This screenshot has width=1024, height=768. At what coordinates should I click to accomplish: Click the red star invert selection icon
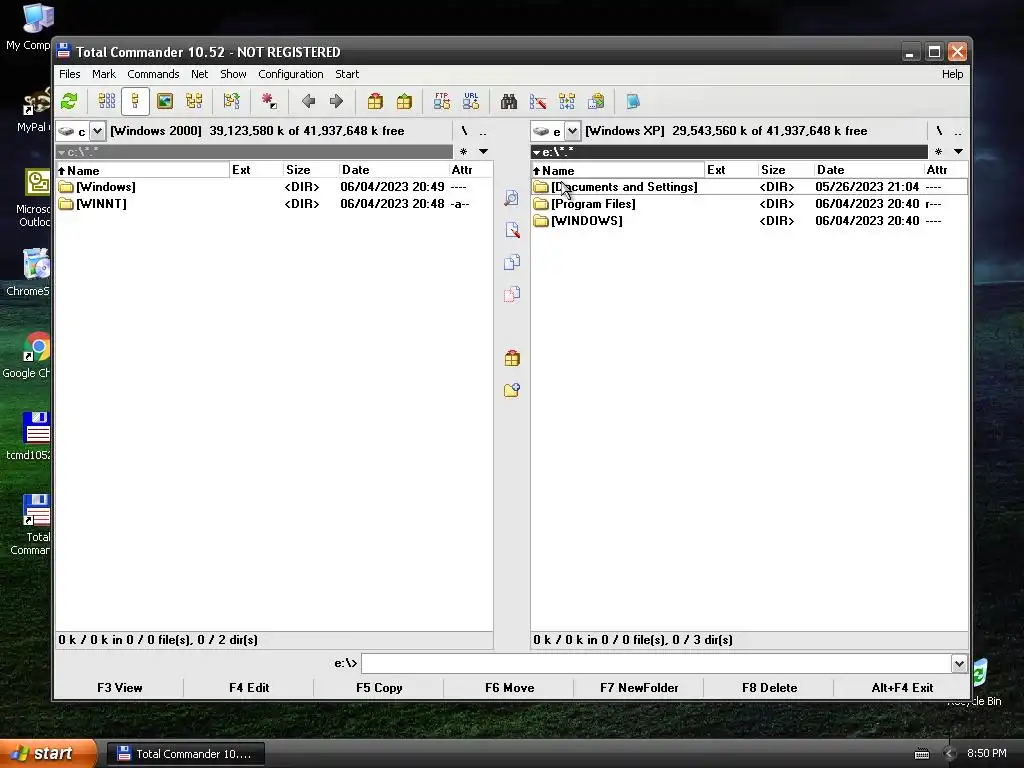269,101
